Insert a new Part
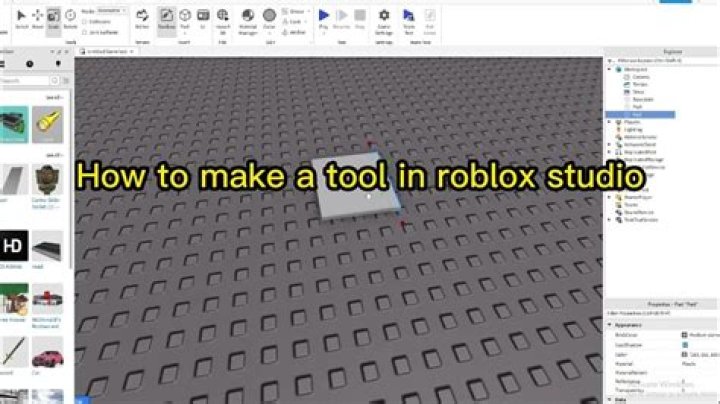The image size is (720, 404). 185,16
